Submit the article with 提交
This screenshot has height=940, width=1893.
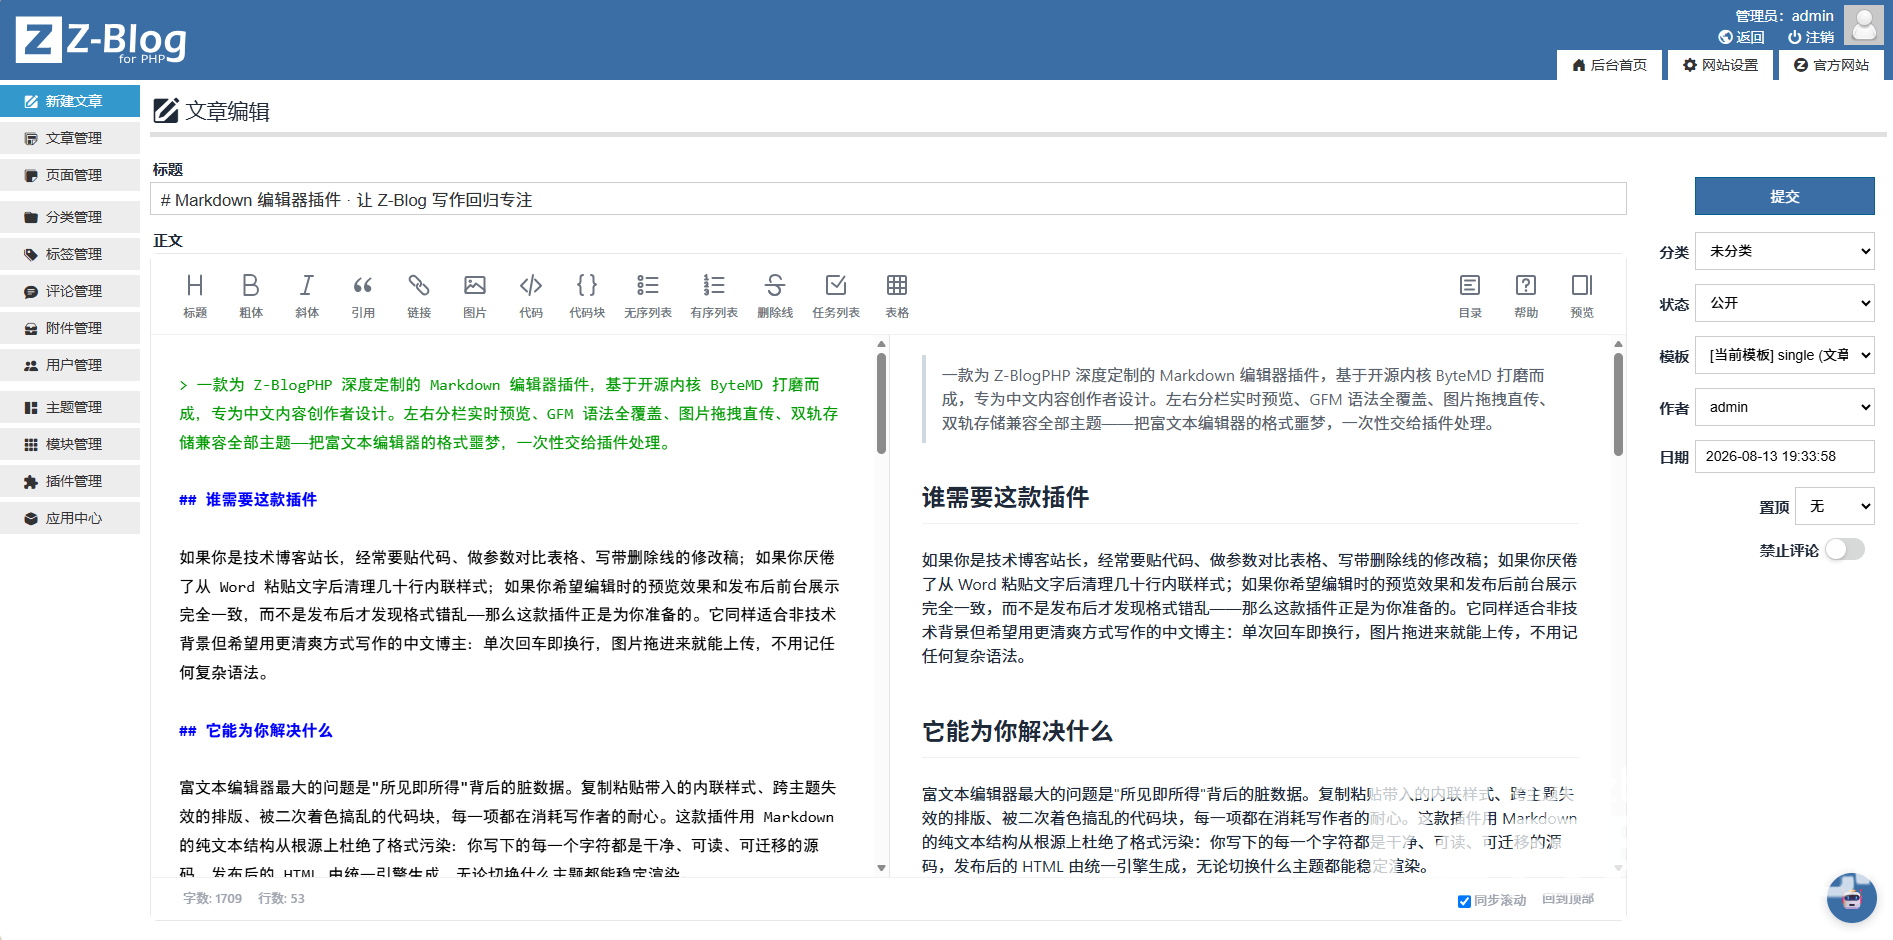(1785, 196)
